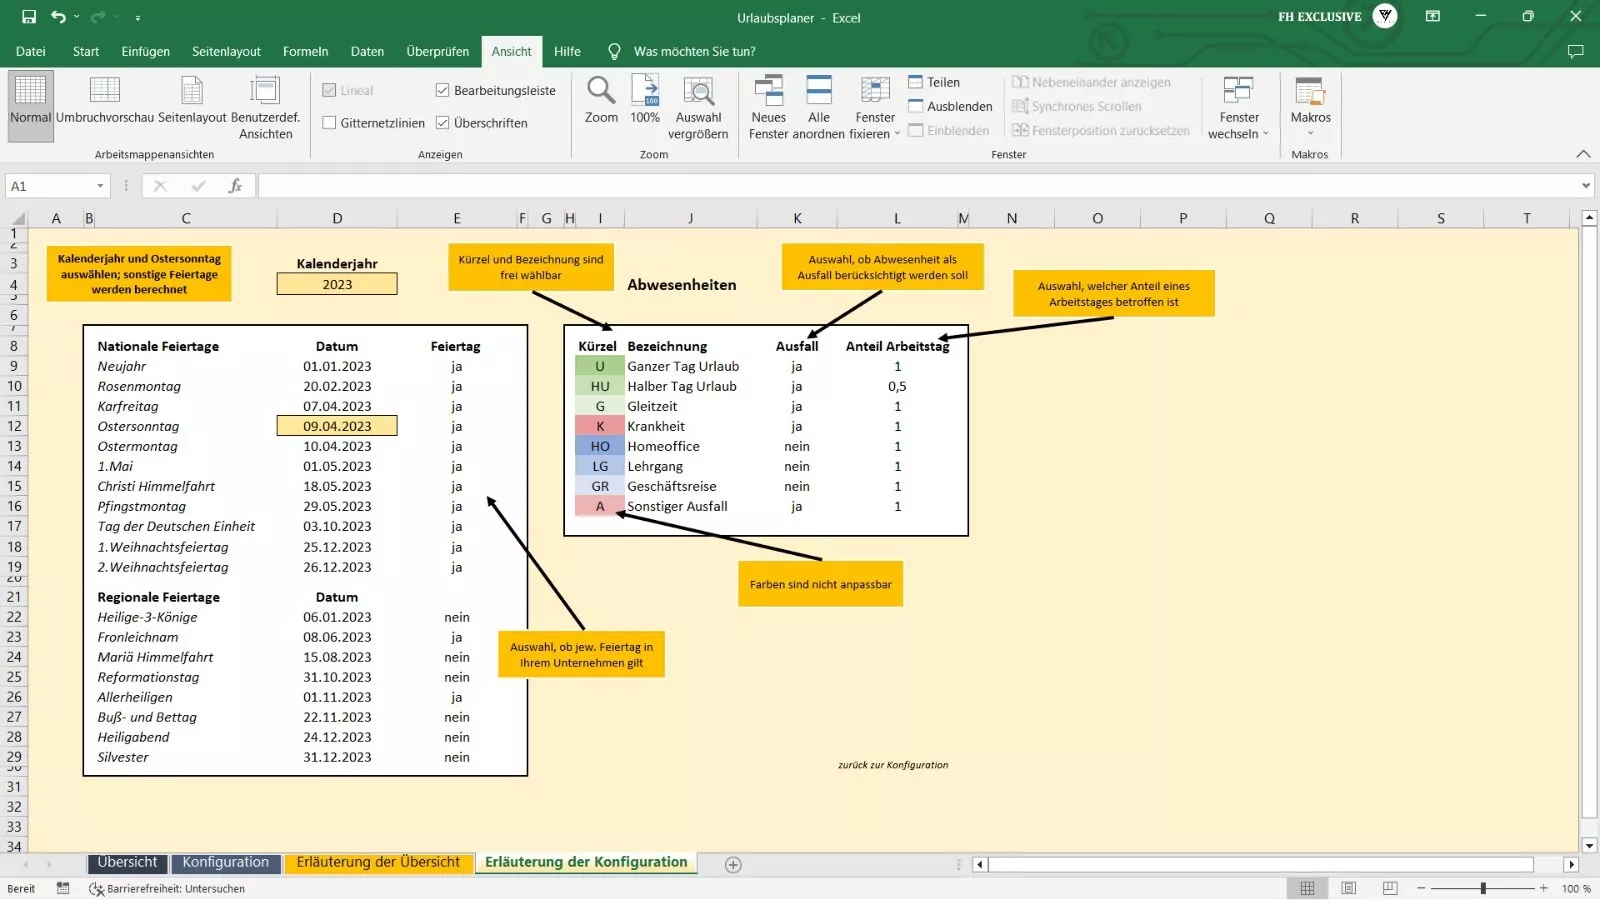Click Page Layout view icon in status bar
Screen dimensions: 1600x900
pyautogui.click(x=1348, y=888)
